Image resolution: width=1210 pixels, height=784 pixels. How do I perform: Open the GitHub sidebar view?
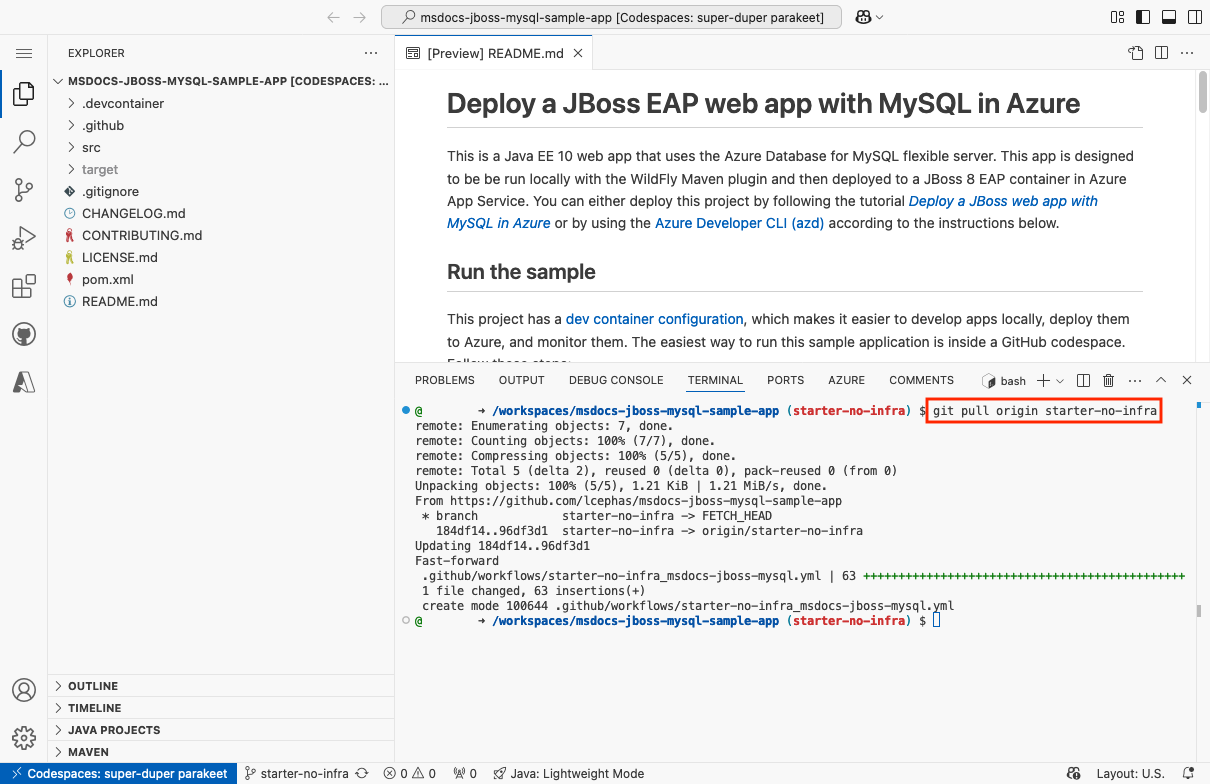click(x=24, y=334)
